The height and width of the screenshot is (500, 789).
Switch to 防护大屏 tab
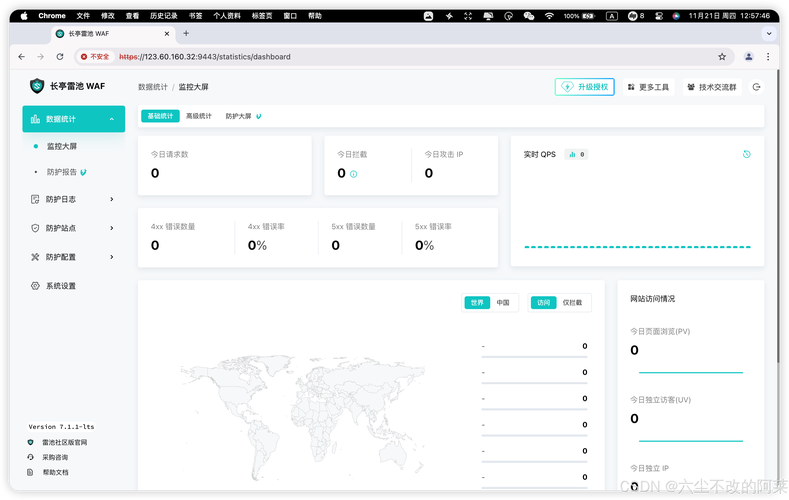click(x=238, y=116)
